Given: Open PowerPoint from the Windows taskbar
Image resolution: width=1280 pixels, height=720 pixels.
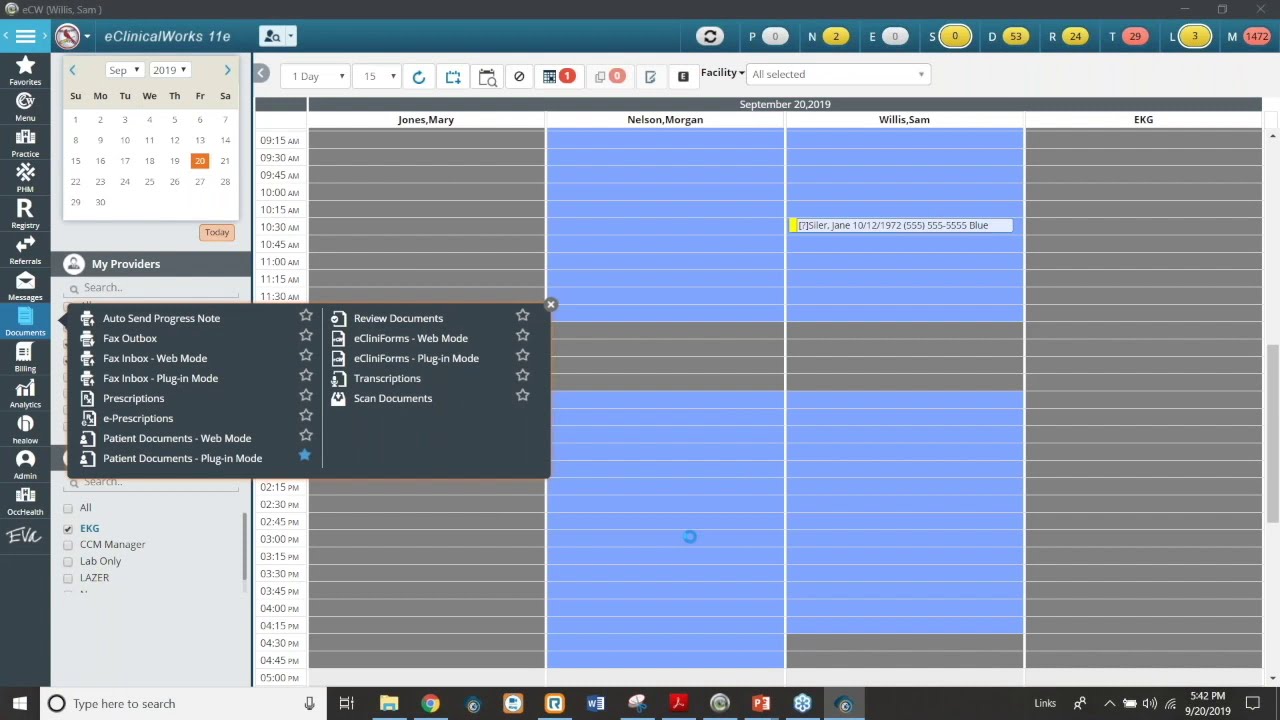Looking at the screenshot, I should click(761, 704).
